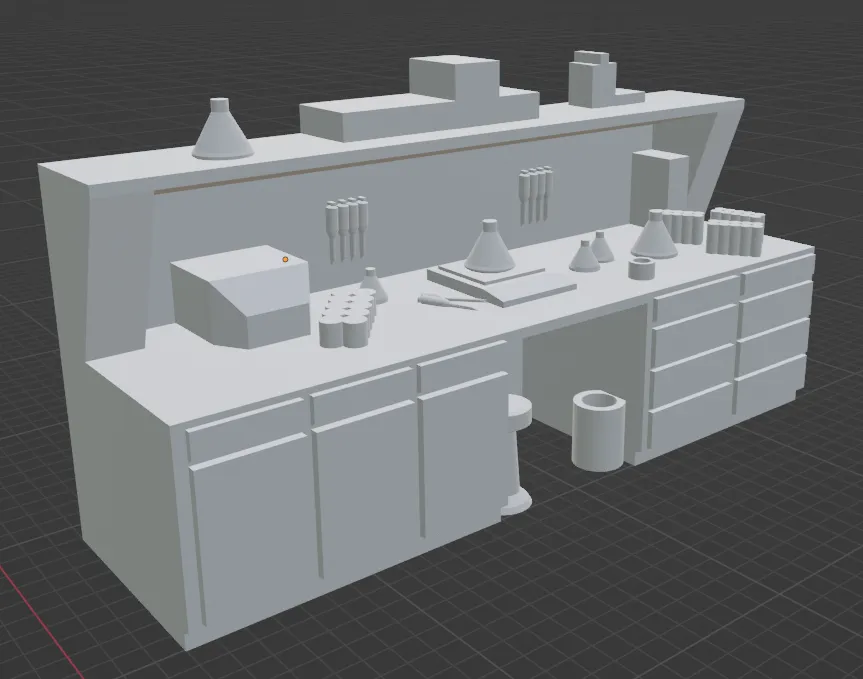863x679 pixels.
Task: Select the tall box against right back wall
Action: pos(658,180)
